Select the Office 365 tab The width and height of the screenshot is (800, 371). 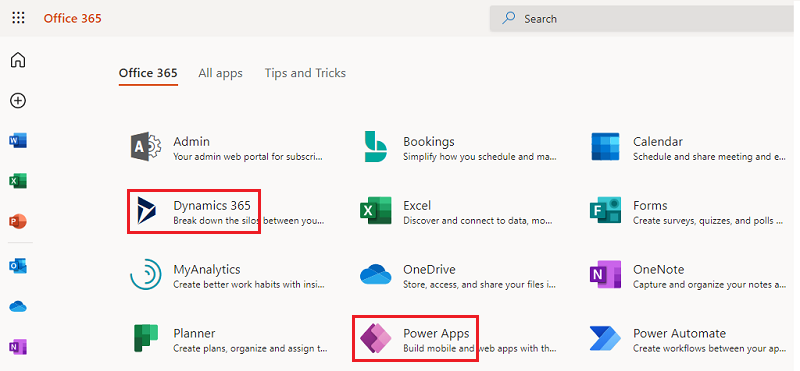click(148, 73)
